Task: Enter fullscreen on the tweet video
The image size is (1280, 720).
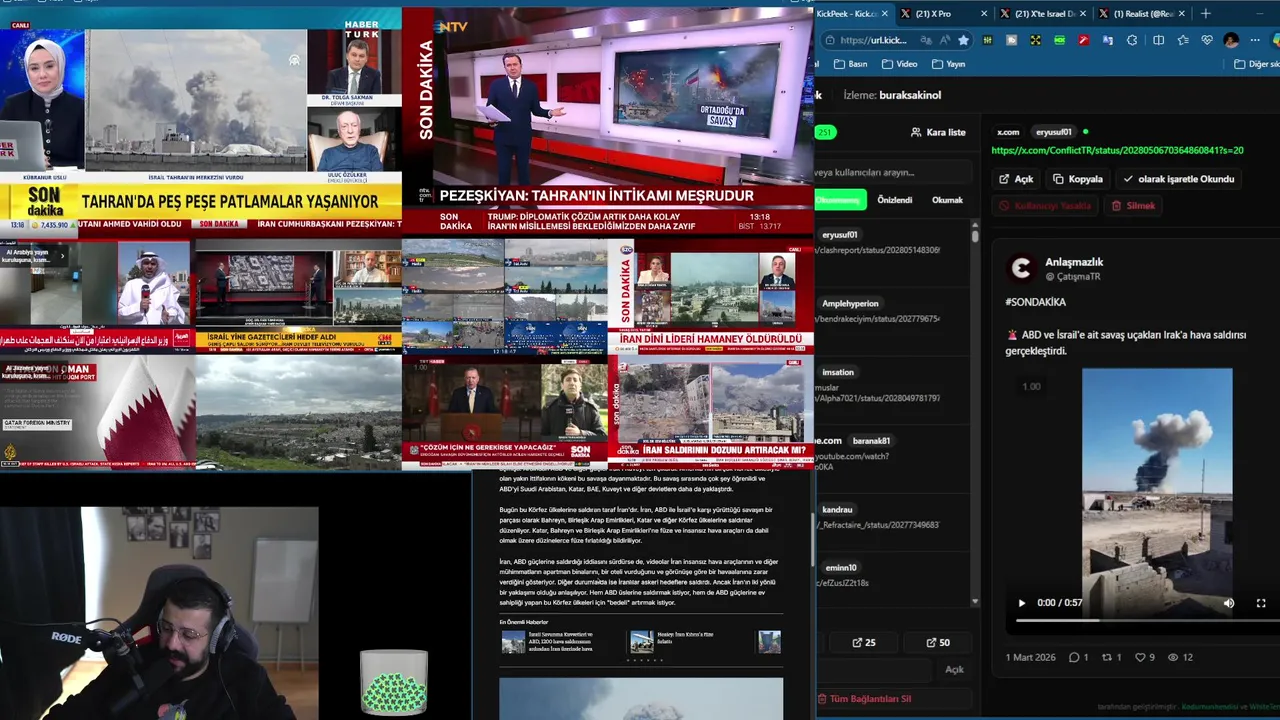Action: [1260, 603]
